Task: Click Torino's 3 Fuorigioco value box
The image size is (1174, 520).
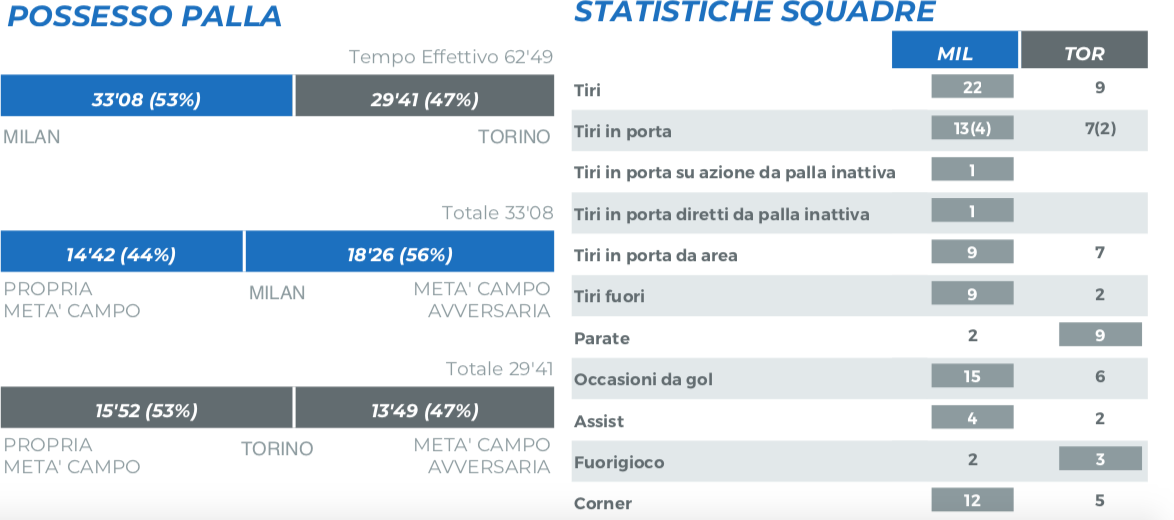Action: point(1100,460)
